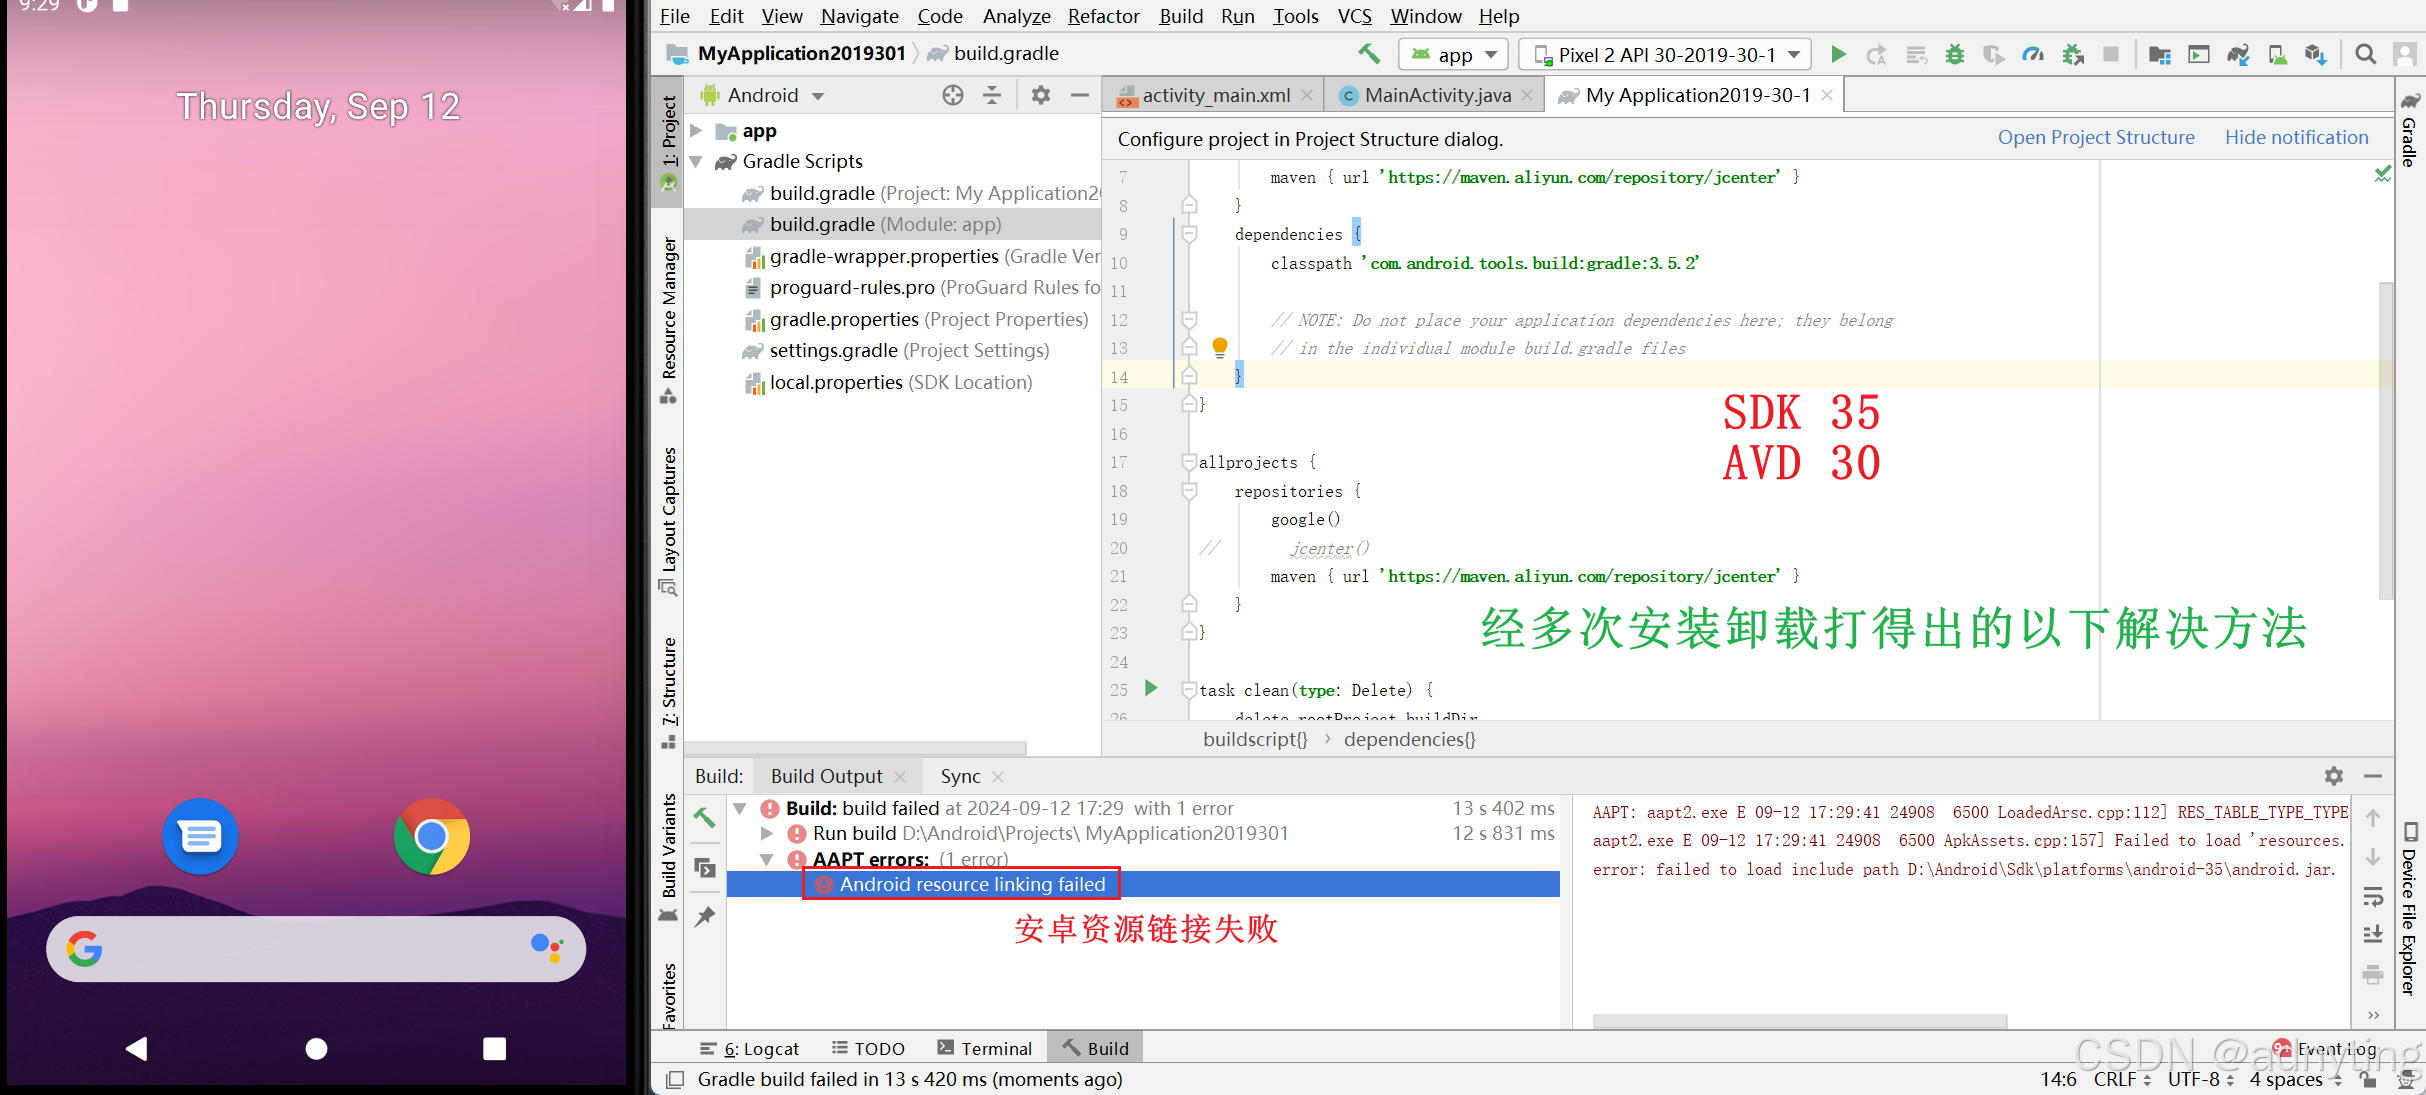Tap Chrome app icon on emulator
Viewport: 2426px width, 1095px height.
pyautogui.click(x=432, y=836)
